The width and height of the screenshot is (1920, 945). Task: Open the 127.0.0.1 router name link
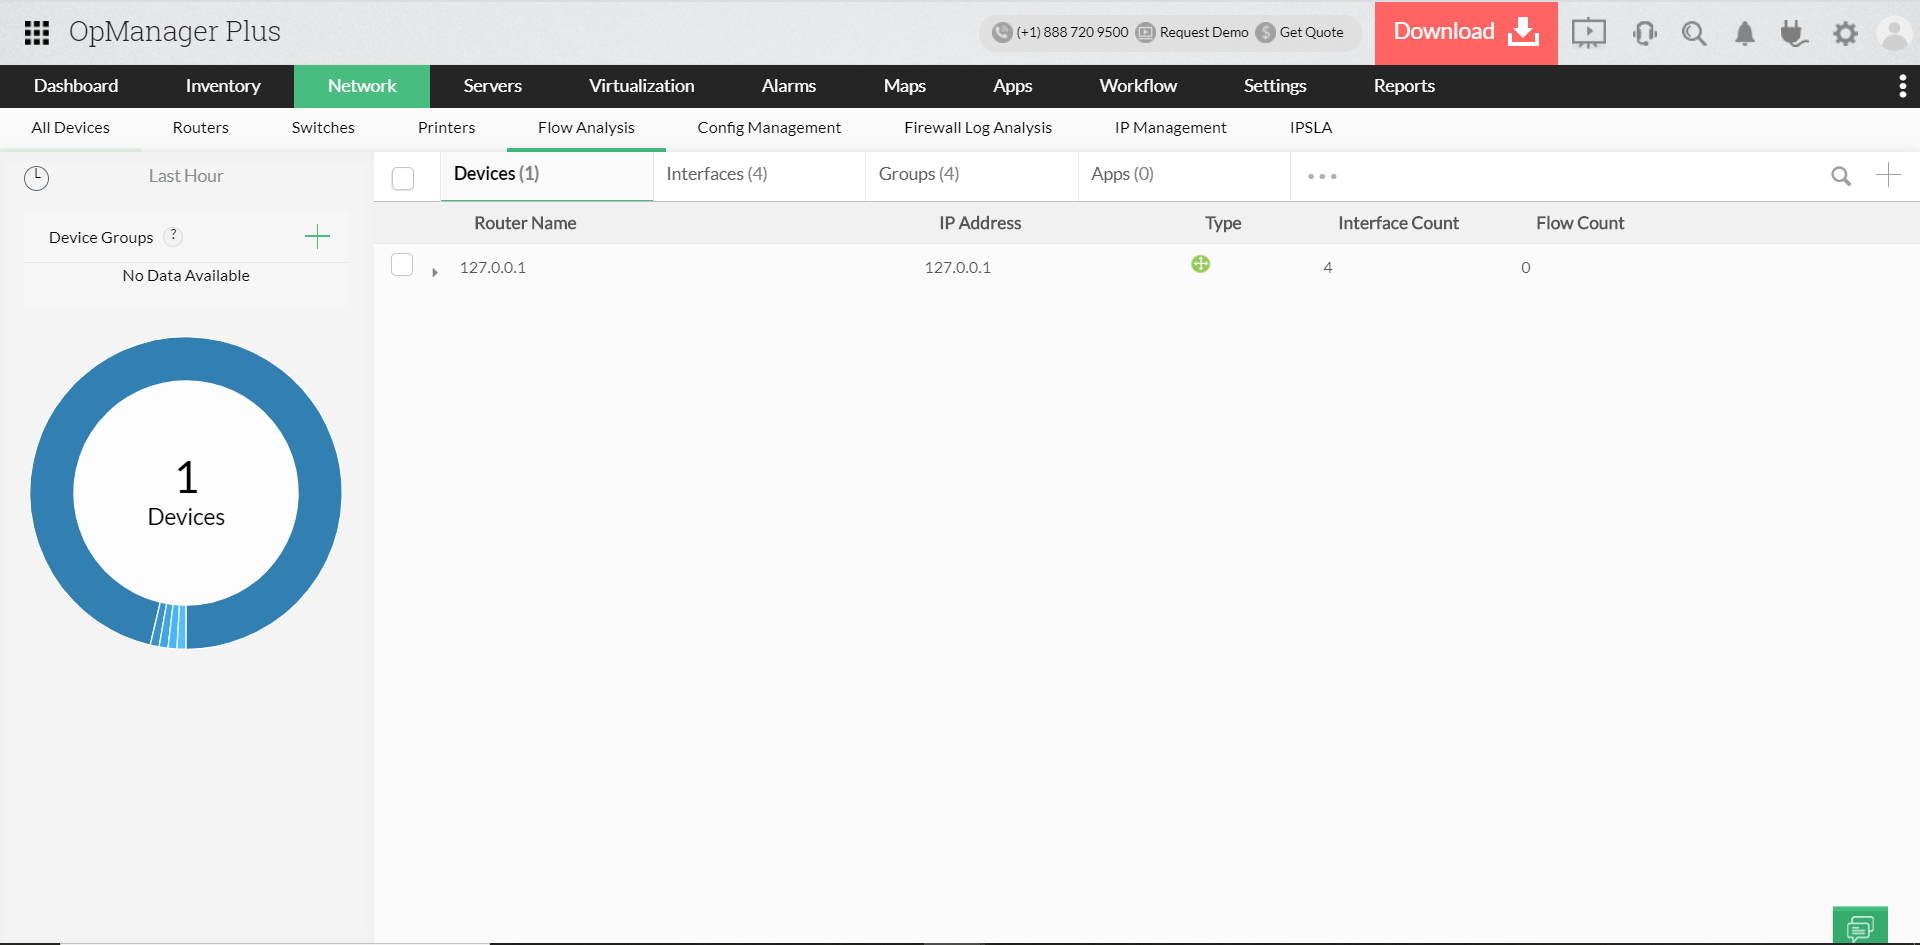pos(493,268)
